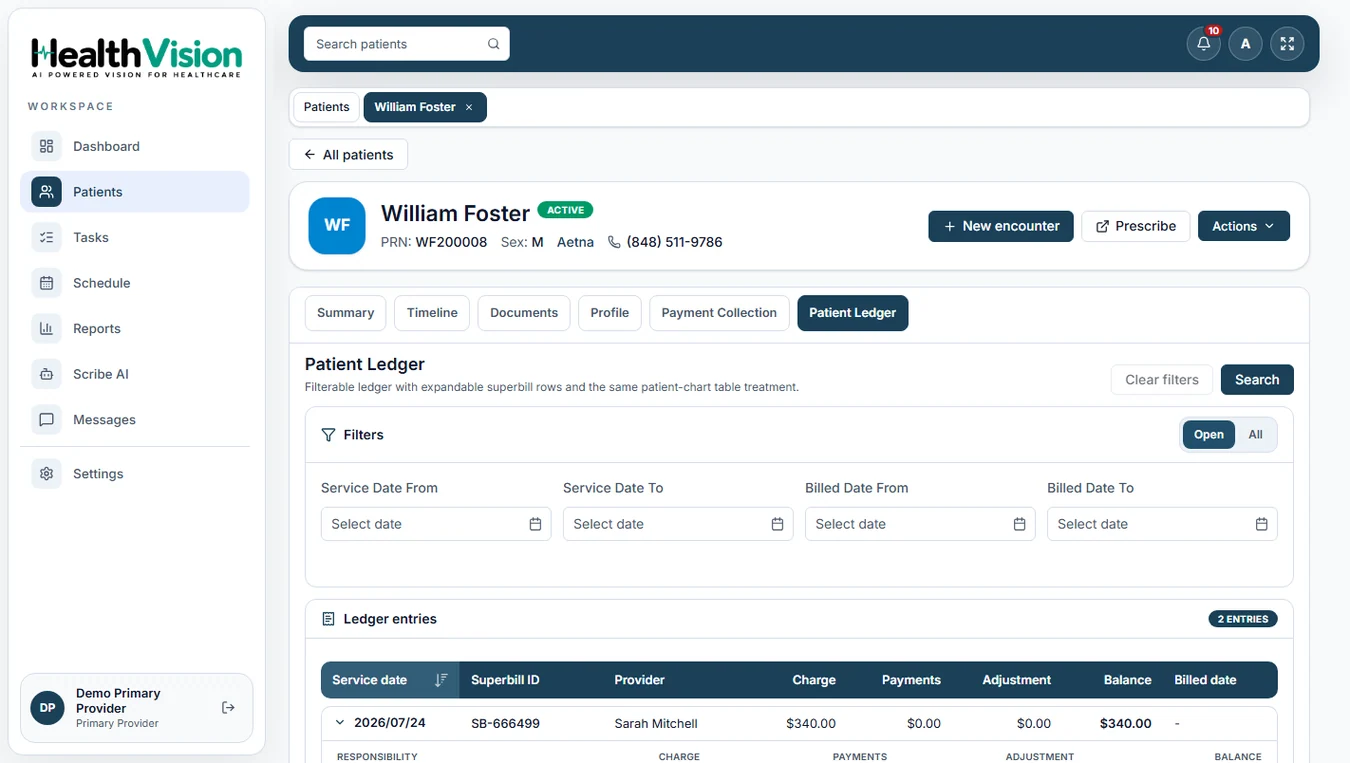Collapse the 2026/07/24 ledger row
This screenshot has width=1350, height=763.
(x=340, y=723)
